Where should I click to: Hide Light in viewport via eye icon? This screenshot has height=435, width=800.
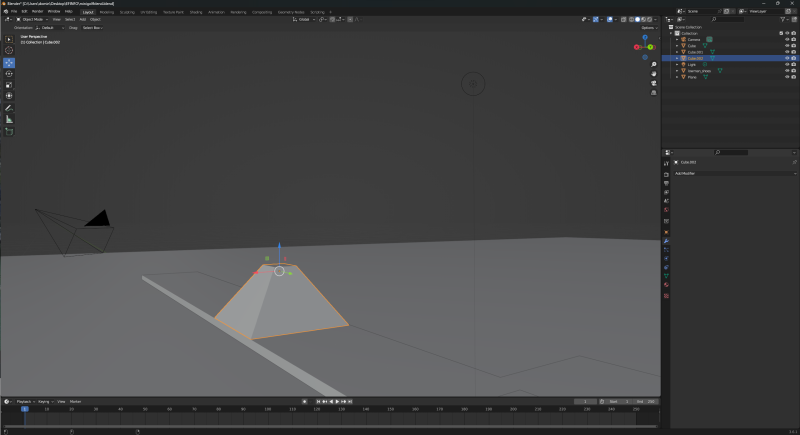(x=787, y=64)
